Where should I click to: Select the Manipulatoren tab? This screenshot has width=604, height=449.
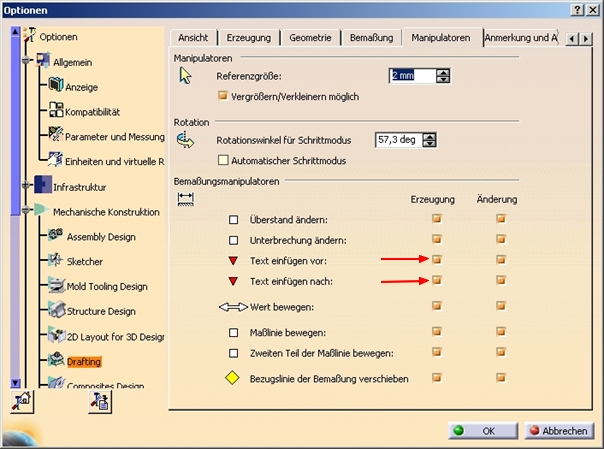click(441, 37)
